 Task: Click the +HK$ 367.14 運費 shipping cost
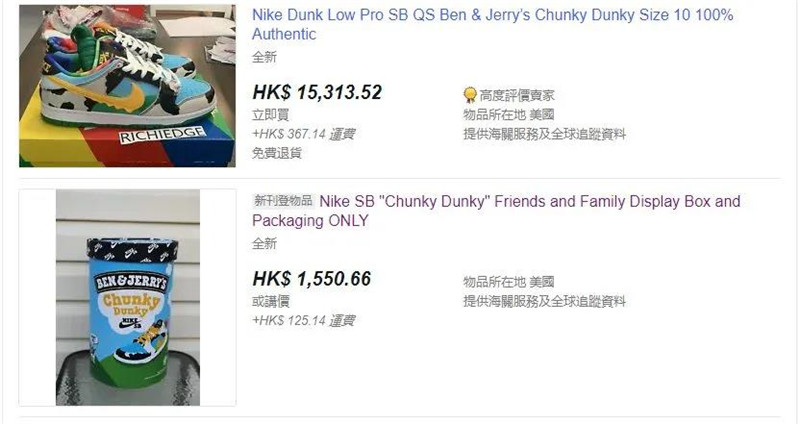304,134
